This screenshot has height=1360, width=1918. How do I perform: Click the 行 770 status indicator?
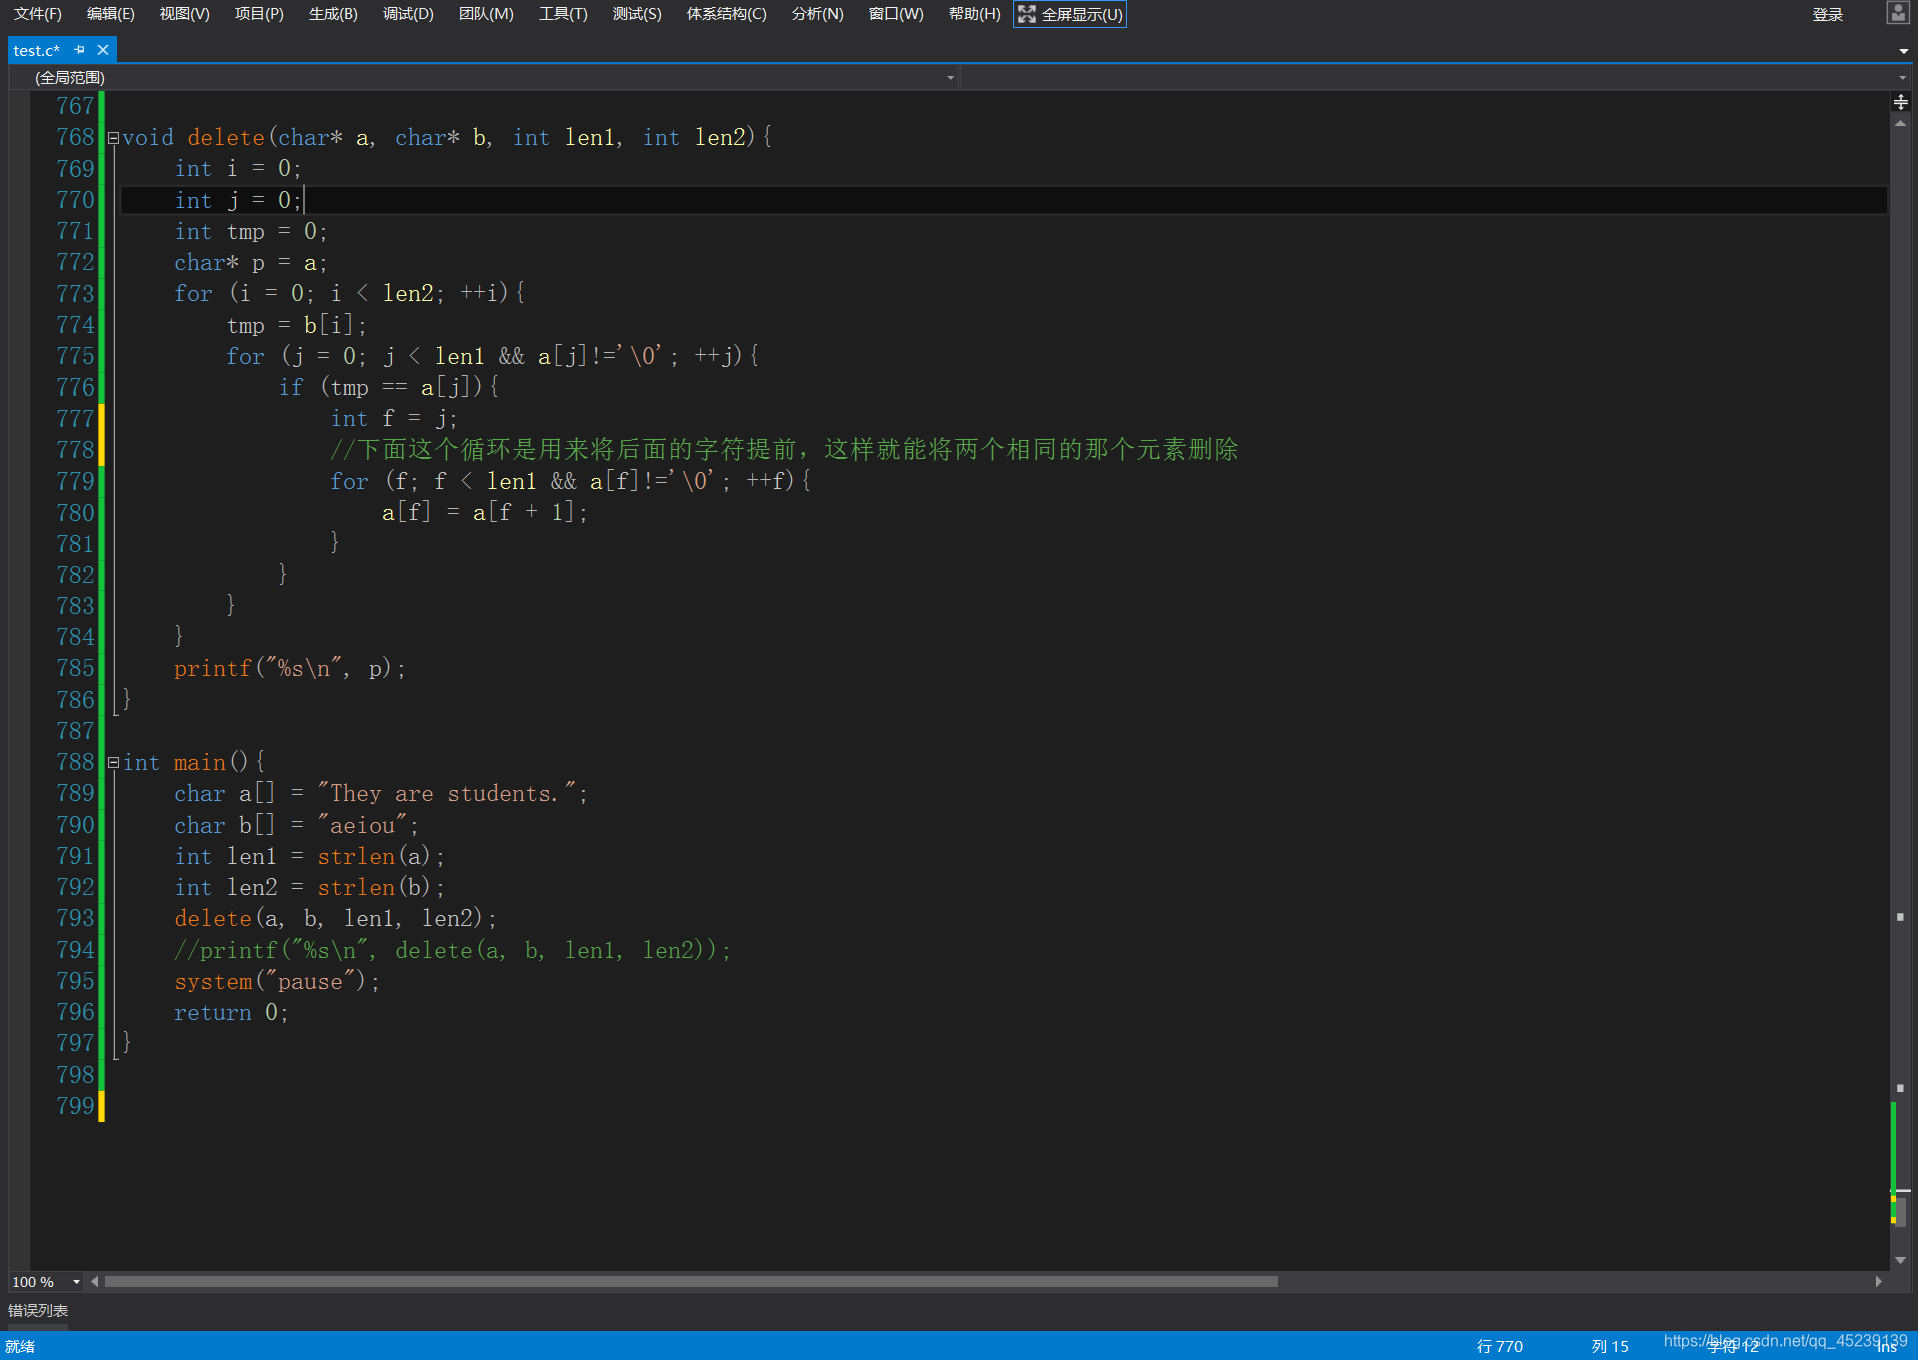point(1499,1346)
